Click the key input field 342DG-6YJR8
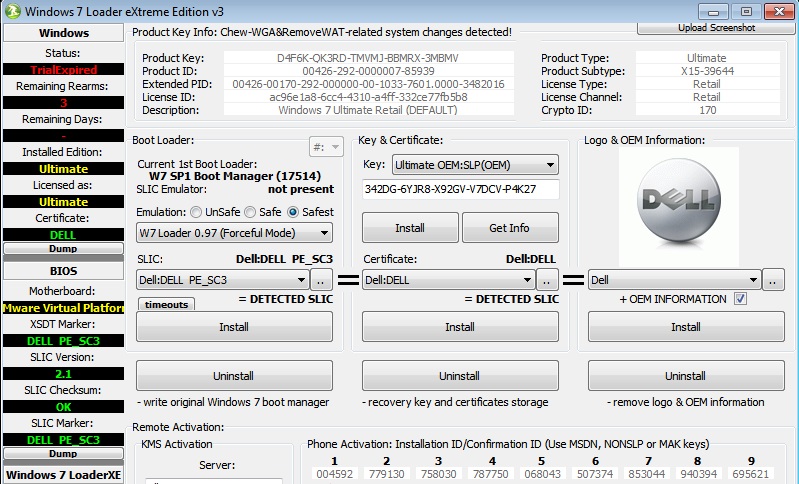 (461, 189)
